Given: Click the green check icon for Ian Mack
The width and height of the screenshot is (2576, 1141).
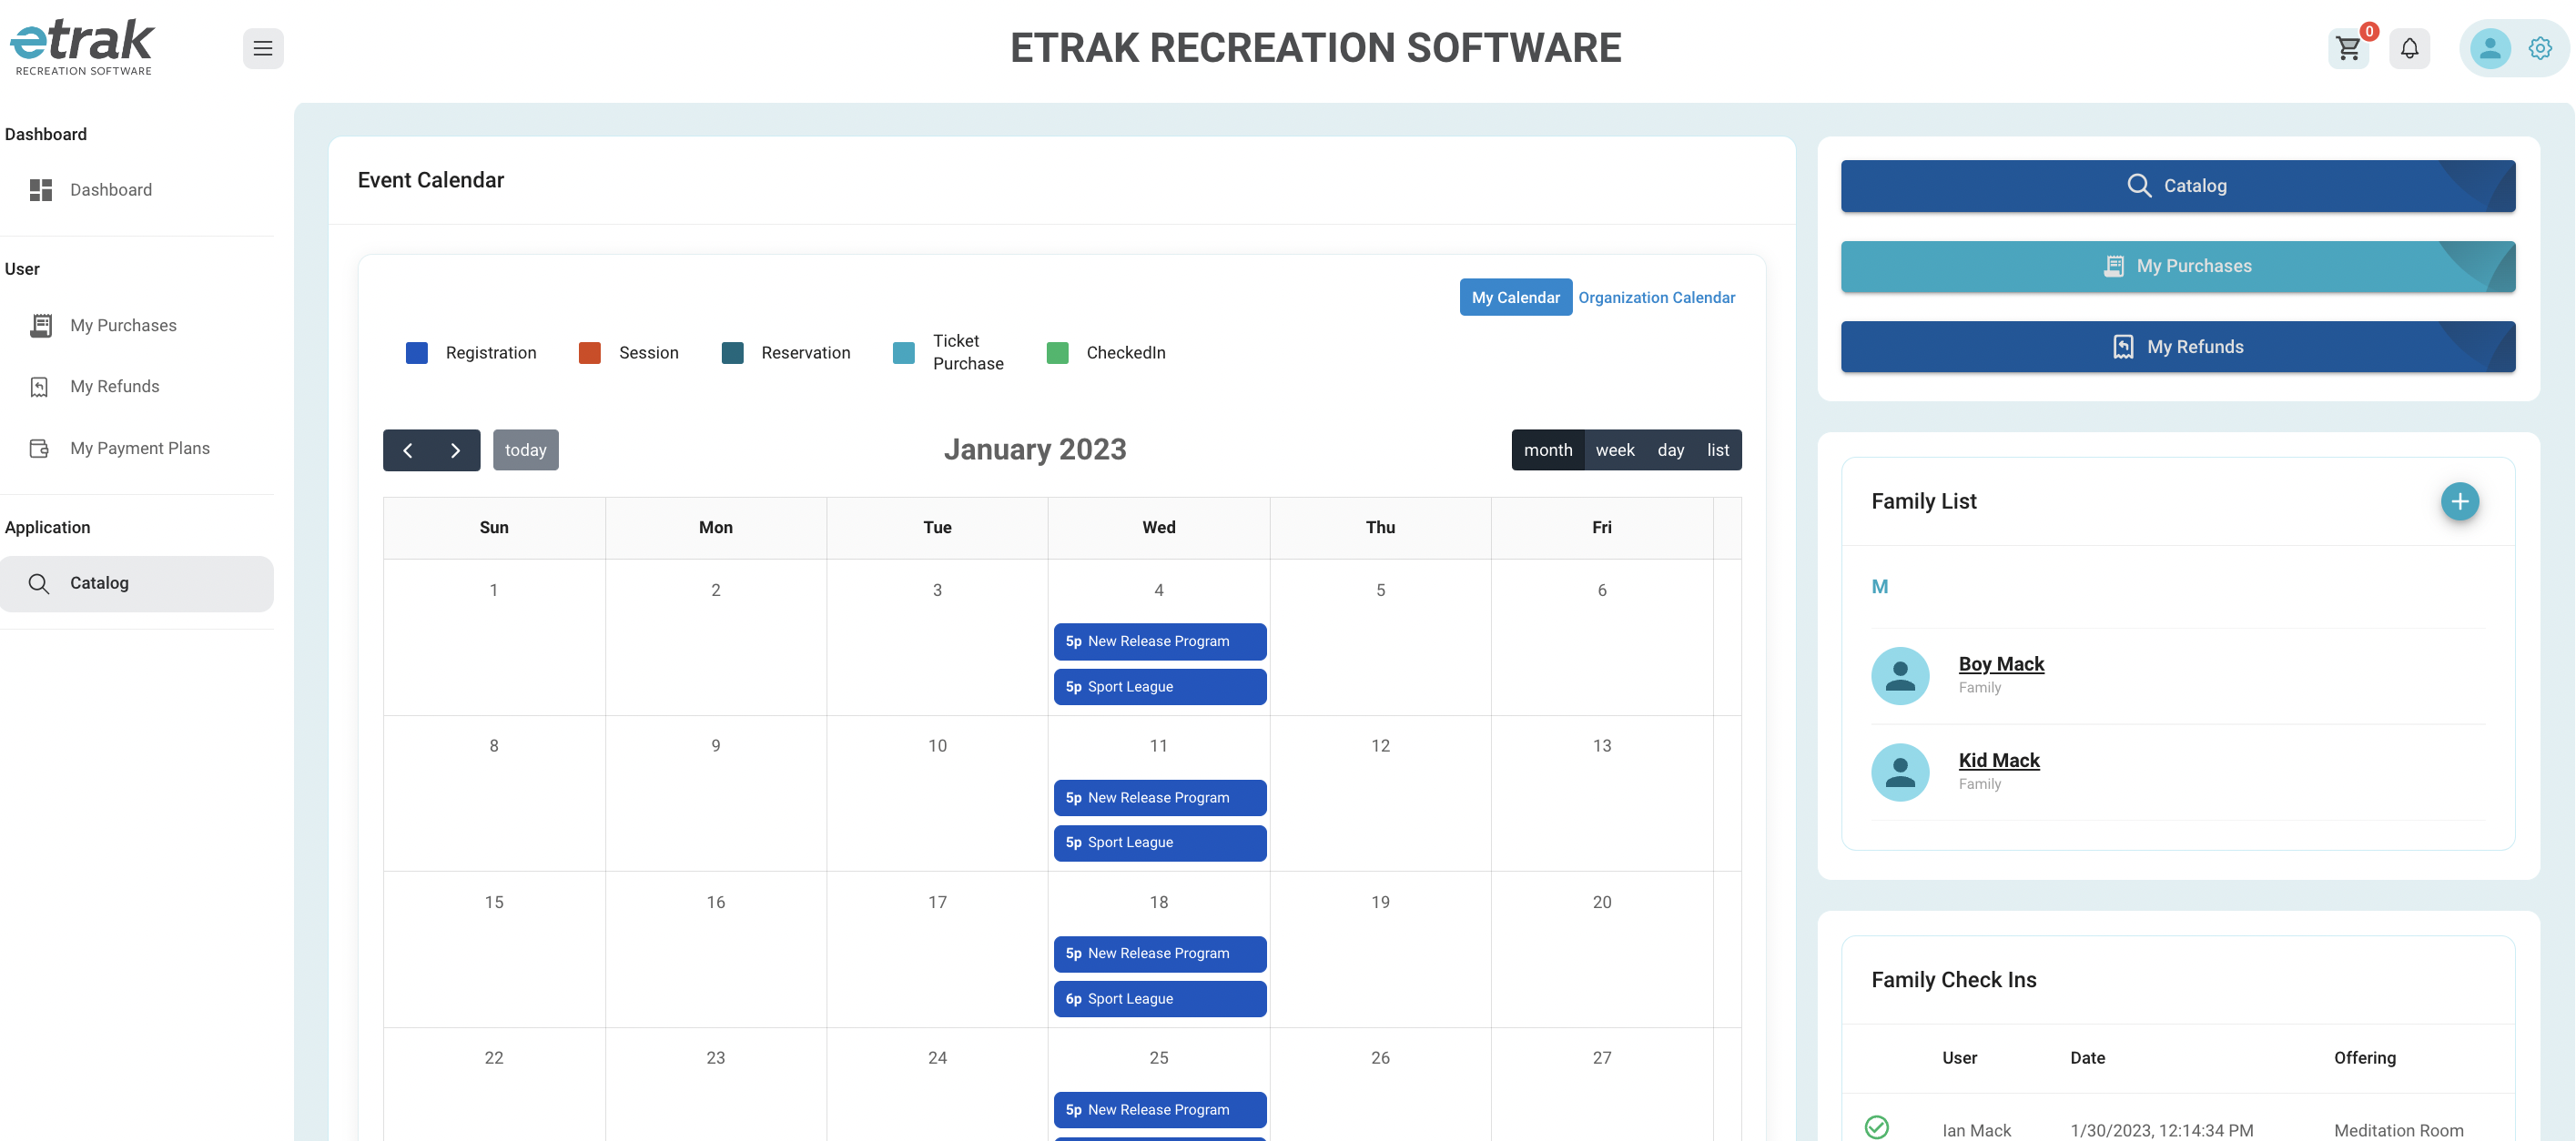Looking at the screenshot, I should pos(1877,1128).
